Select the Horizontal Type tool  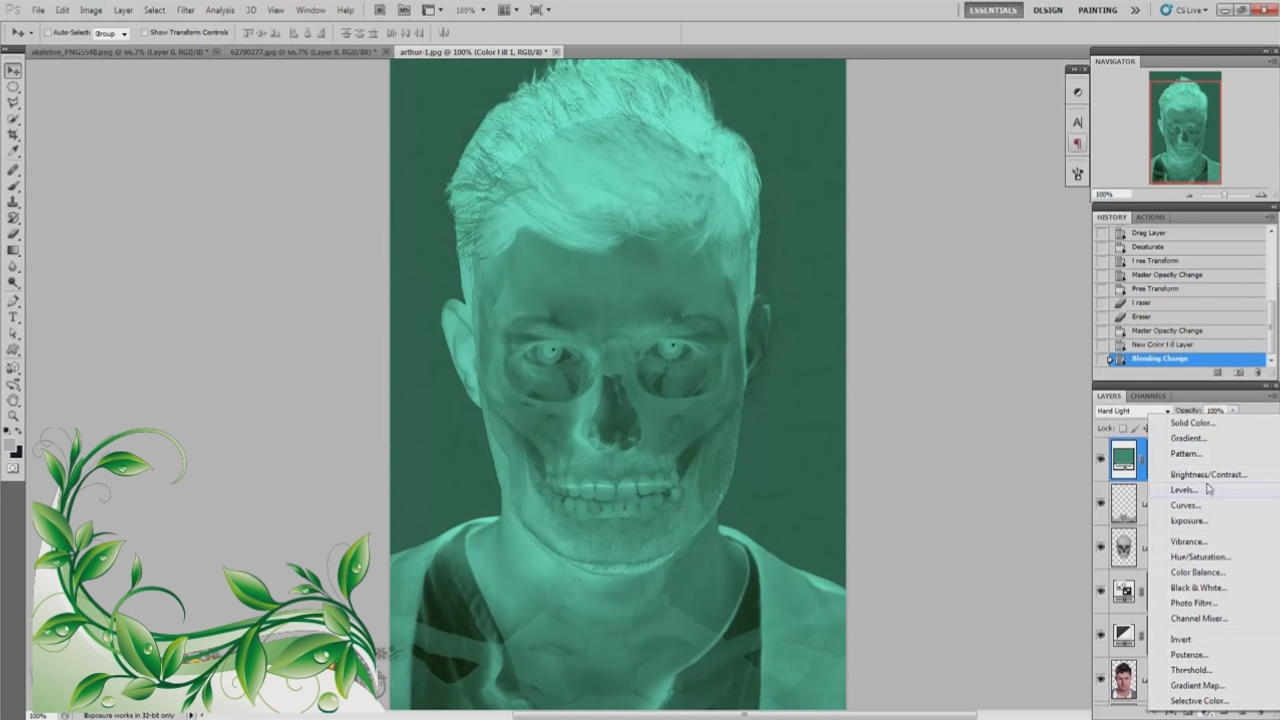pos(13,317)
